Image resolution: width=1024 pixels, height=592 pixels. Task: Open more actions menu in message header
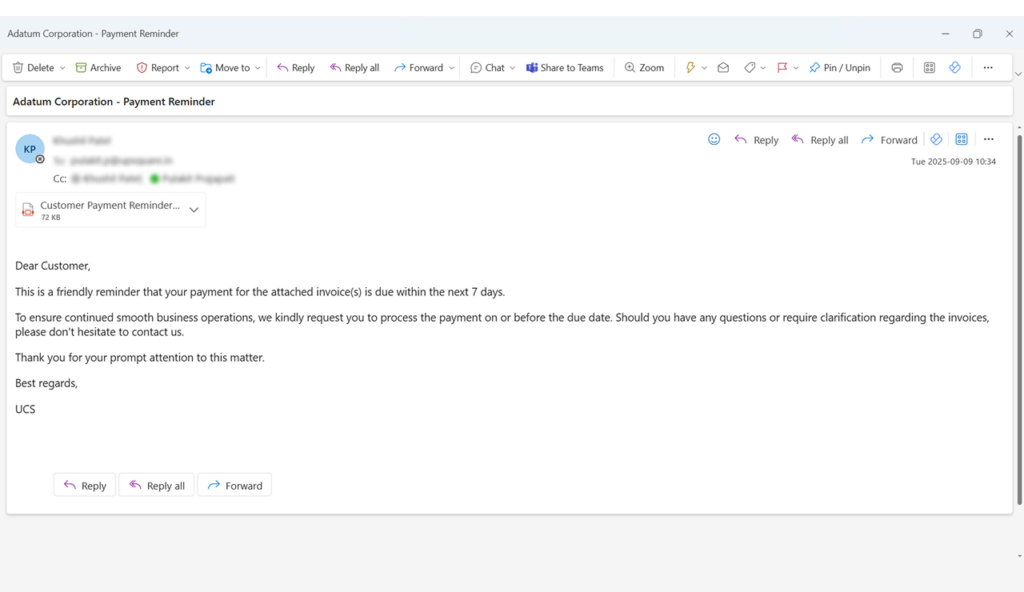point(988,140)
